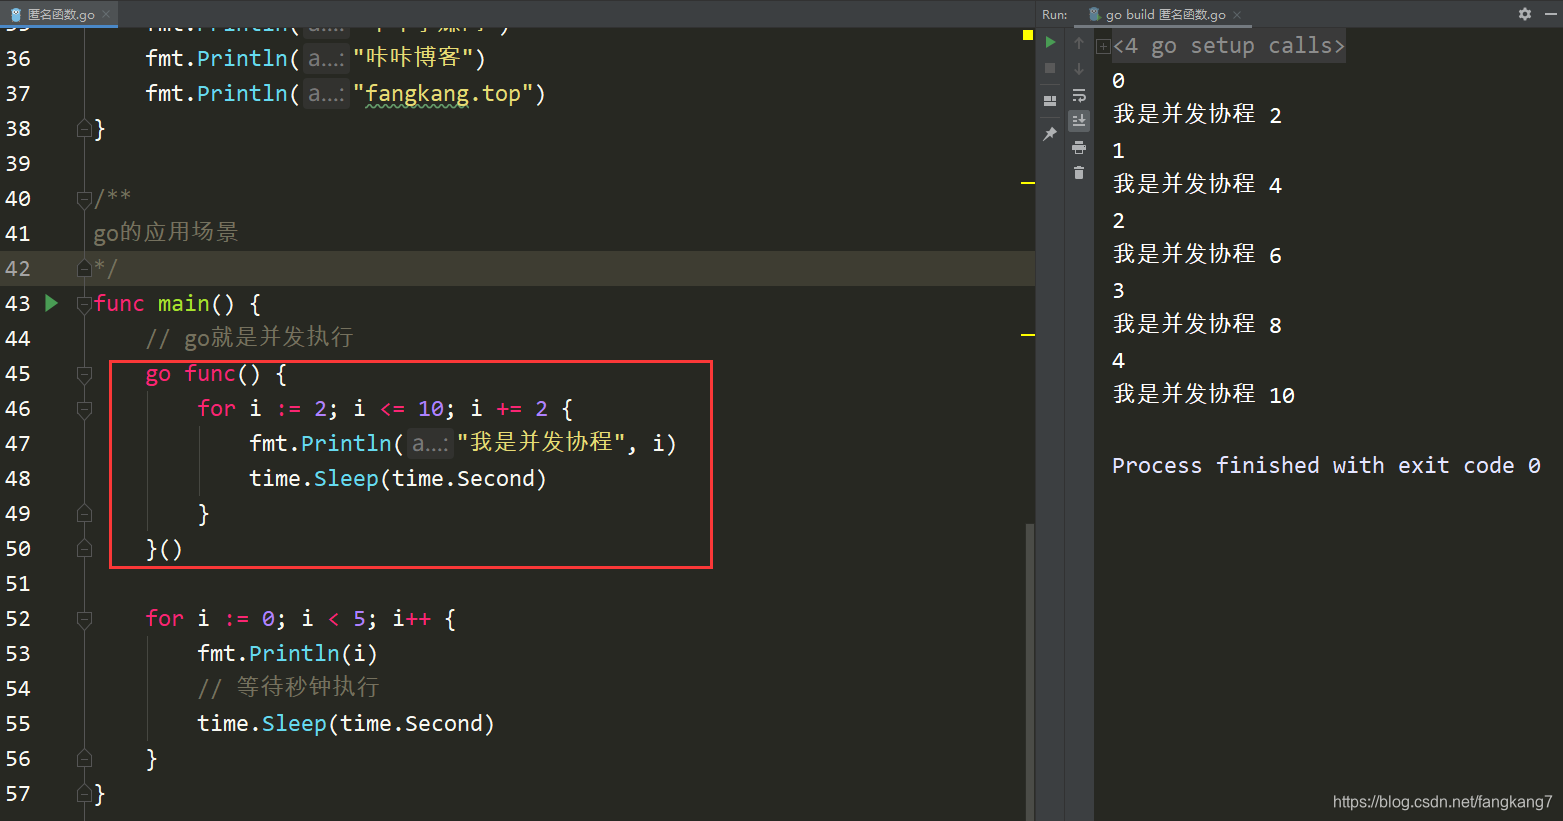Click comment // go就是并发执行
This screenshot has height=821, width=1563.
coord(249,338)
